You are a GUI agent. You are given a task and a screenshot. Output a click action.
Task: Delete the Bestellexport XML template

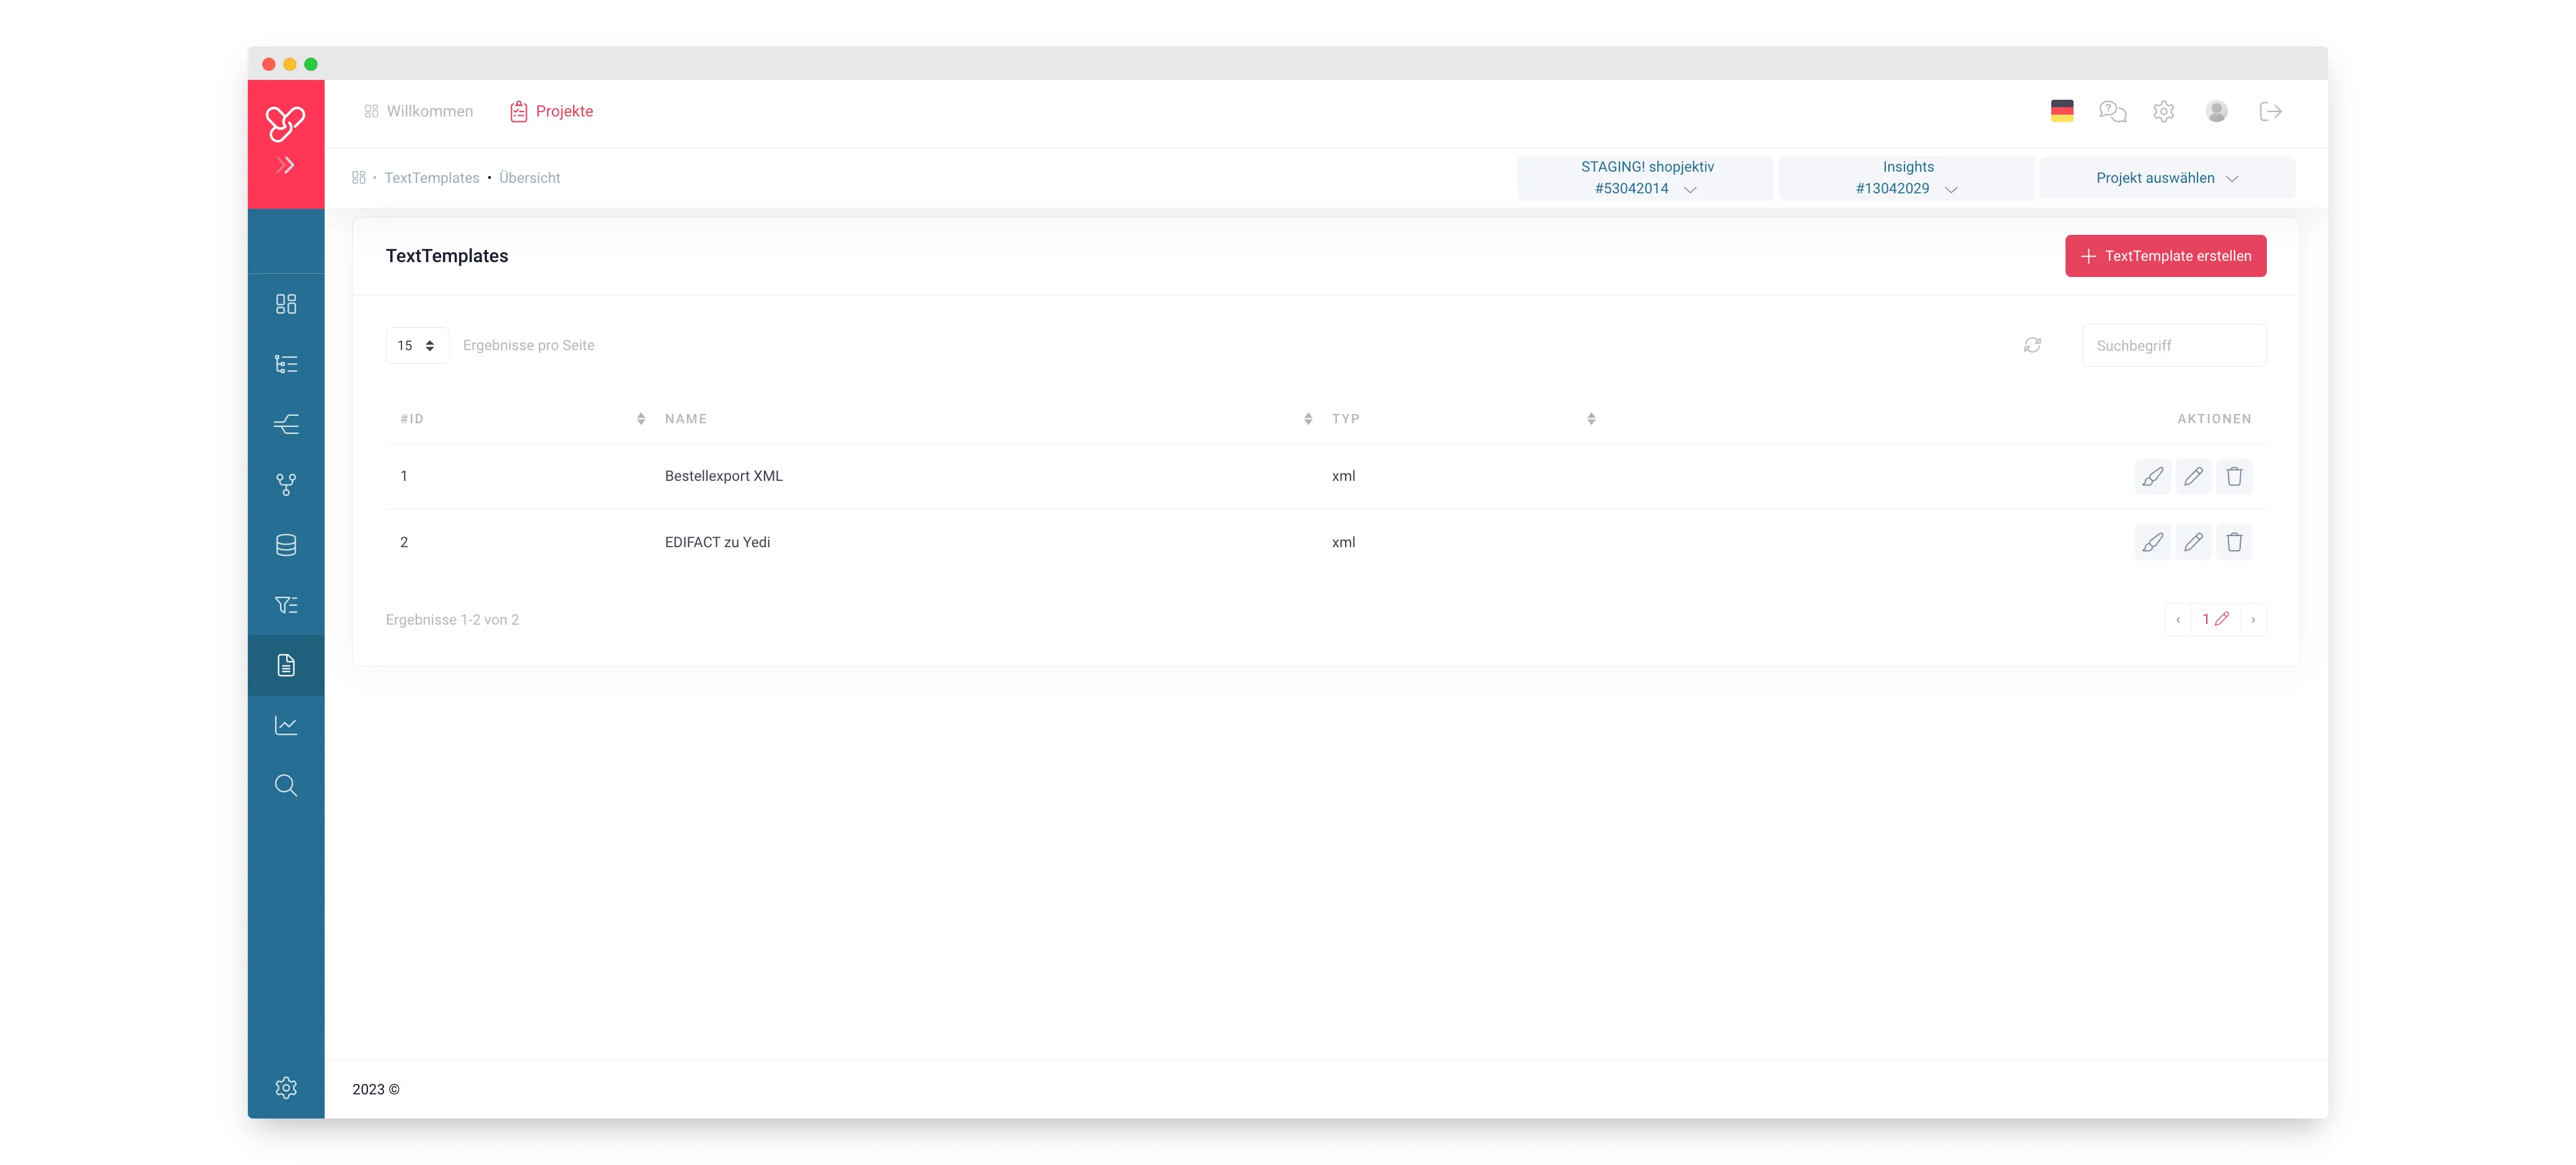2234,476
